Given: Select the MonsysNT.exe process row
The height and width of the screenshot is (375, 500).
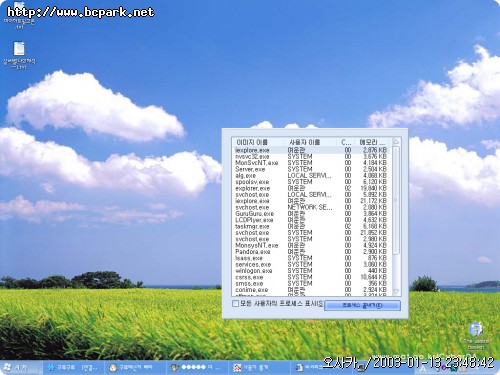Looking at the screenshot, I should click(312, 245).
